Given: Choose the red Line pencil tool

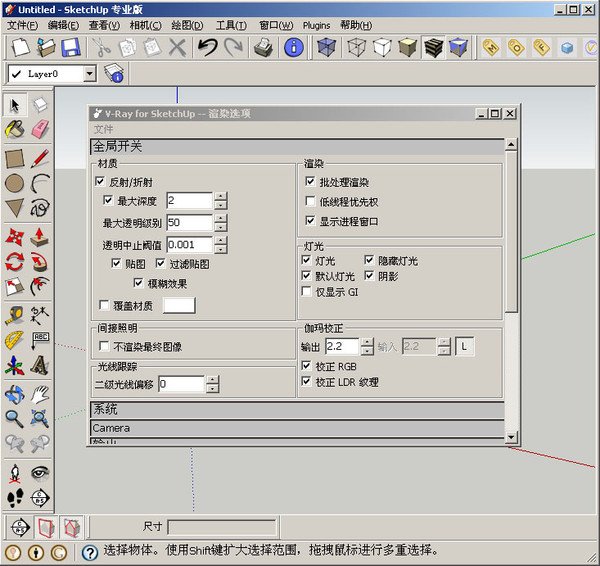Looking at the screenshot, I should (x=40, y=158).
